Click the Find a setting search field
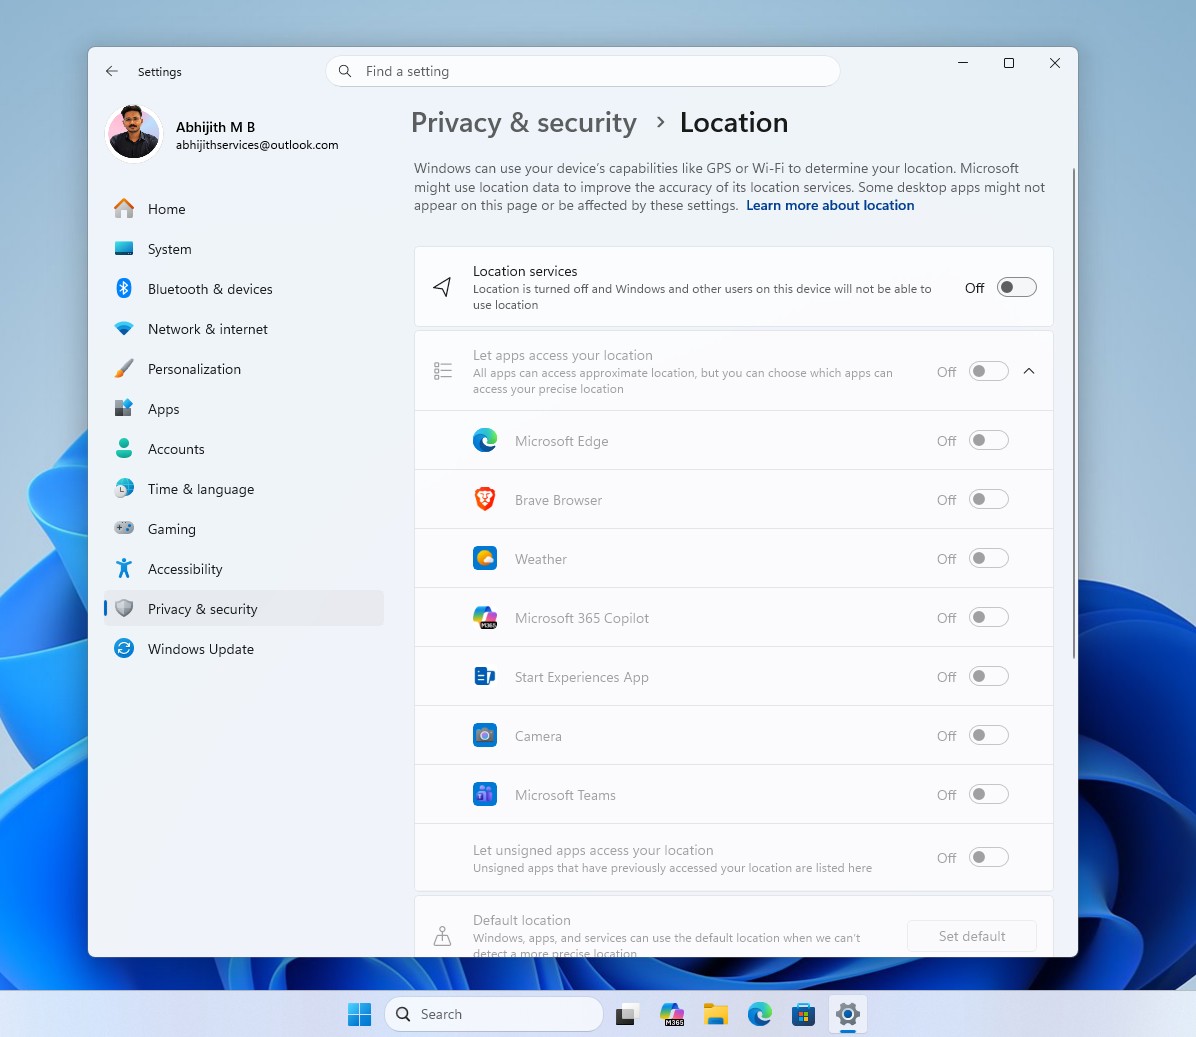The height and width of the screenshot is (1037, 1196). click(583, 71)
